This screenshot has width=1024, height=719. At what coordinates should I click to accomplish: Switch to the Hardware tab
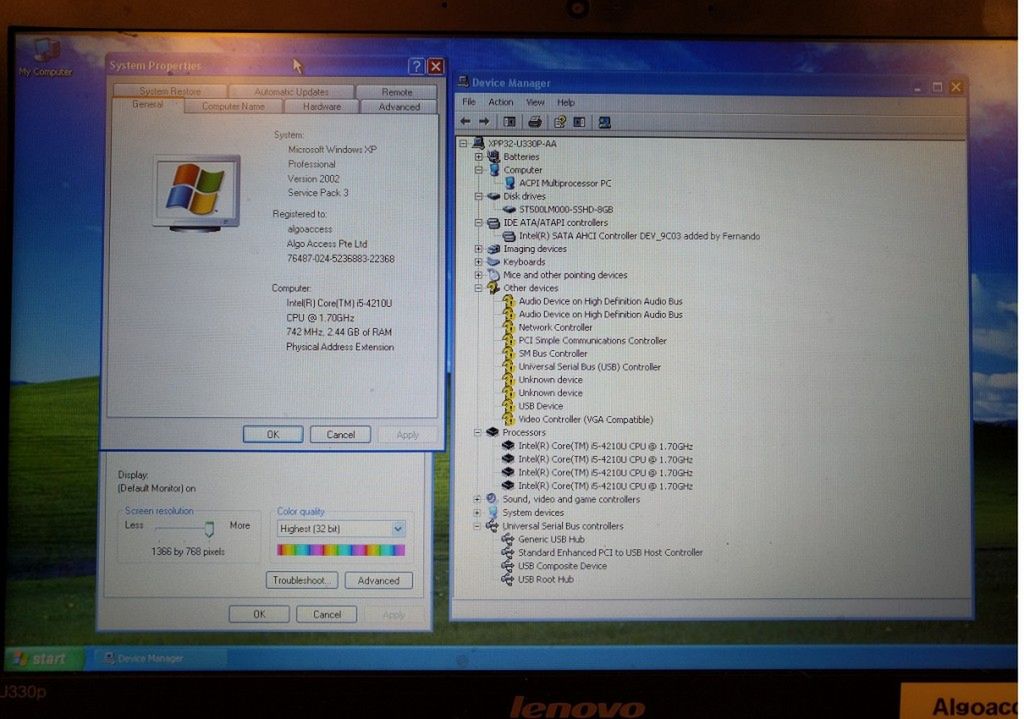pos(321,106)
